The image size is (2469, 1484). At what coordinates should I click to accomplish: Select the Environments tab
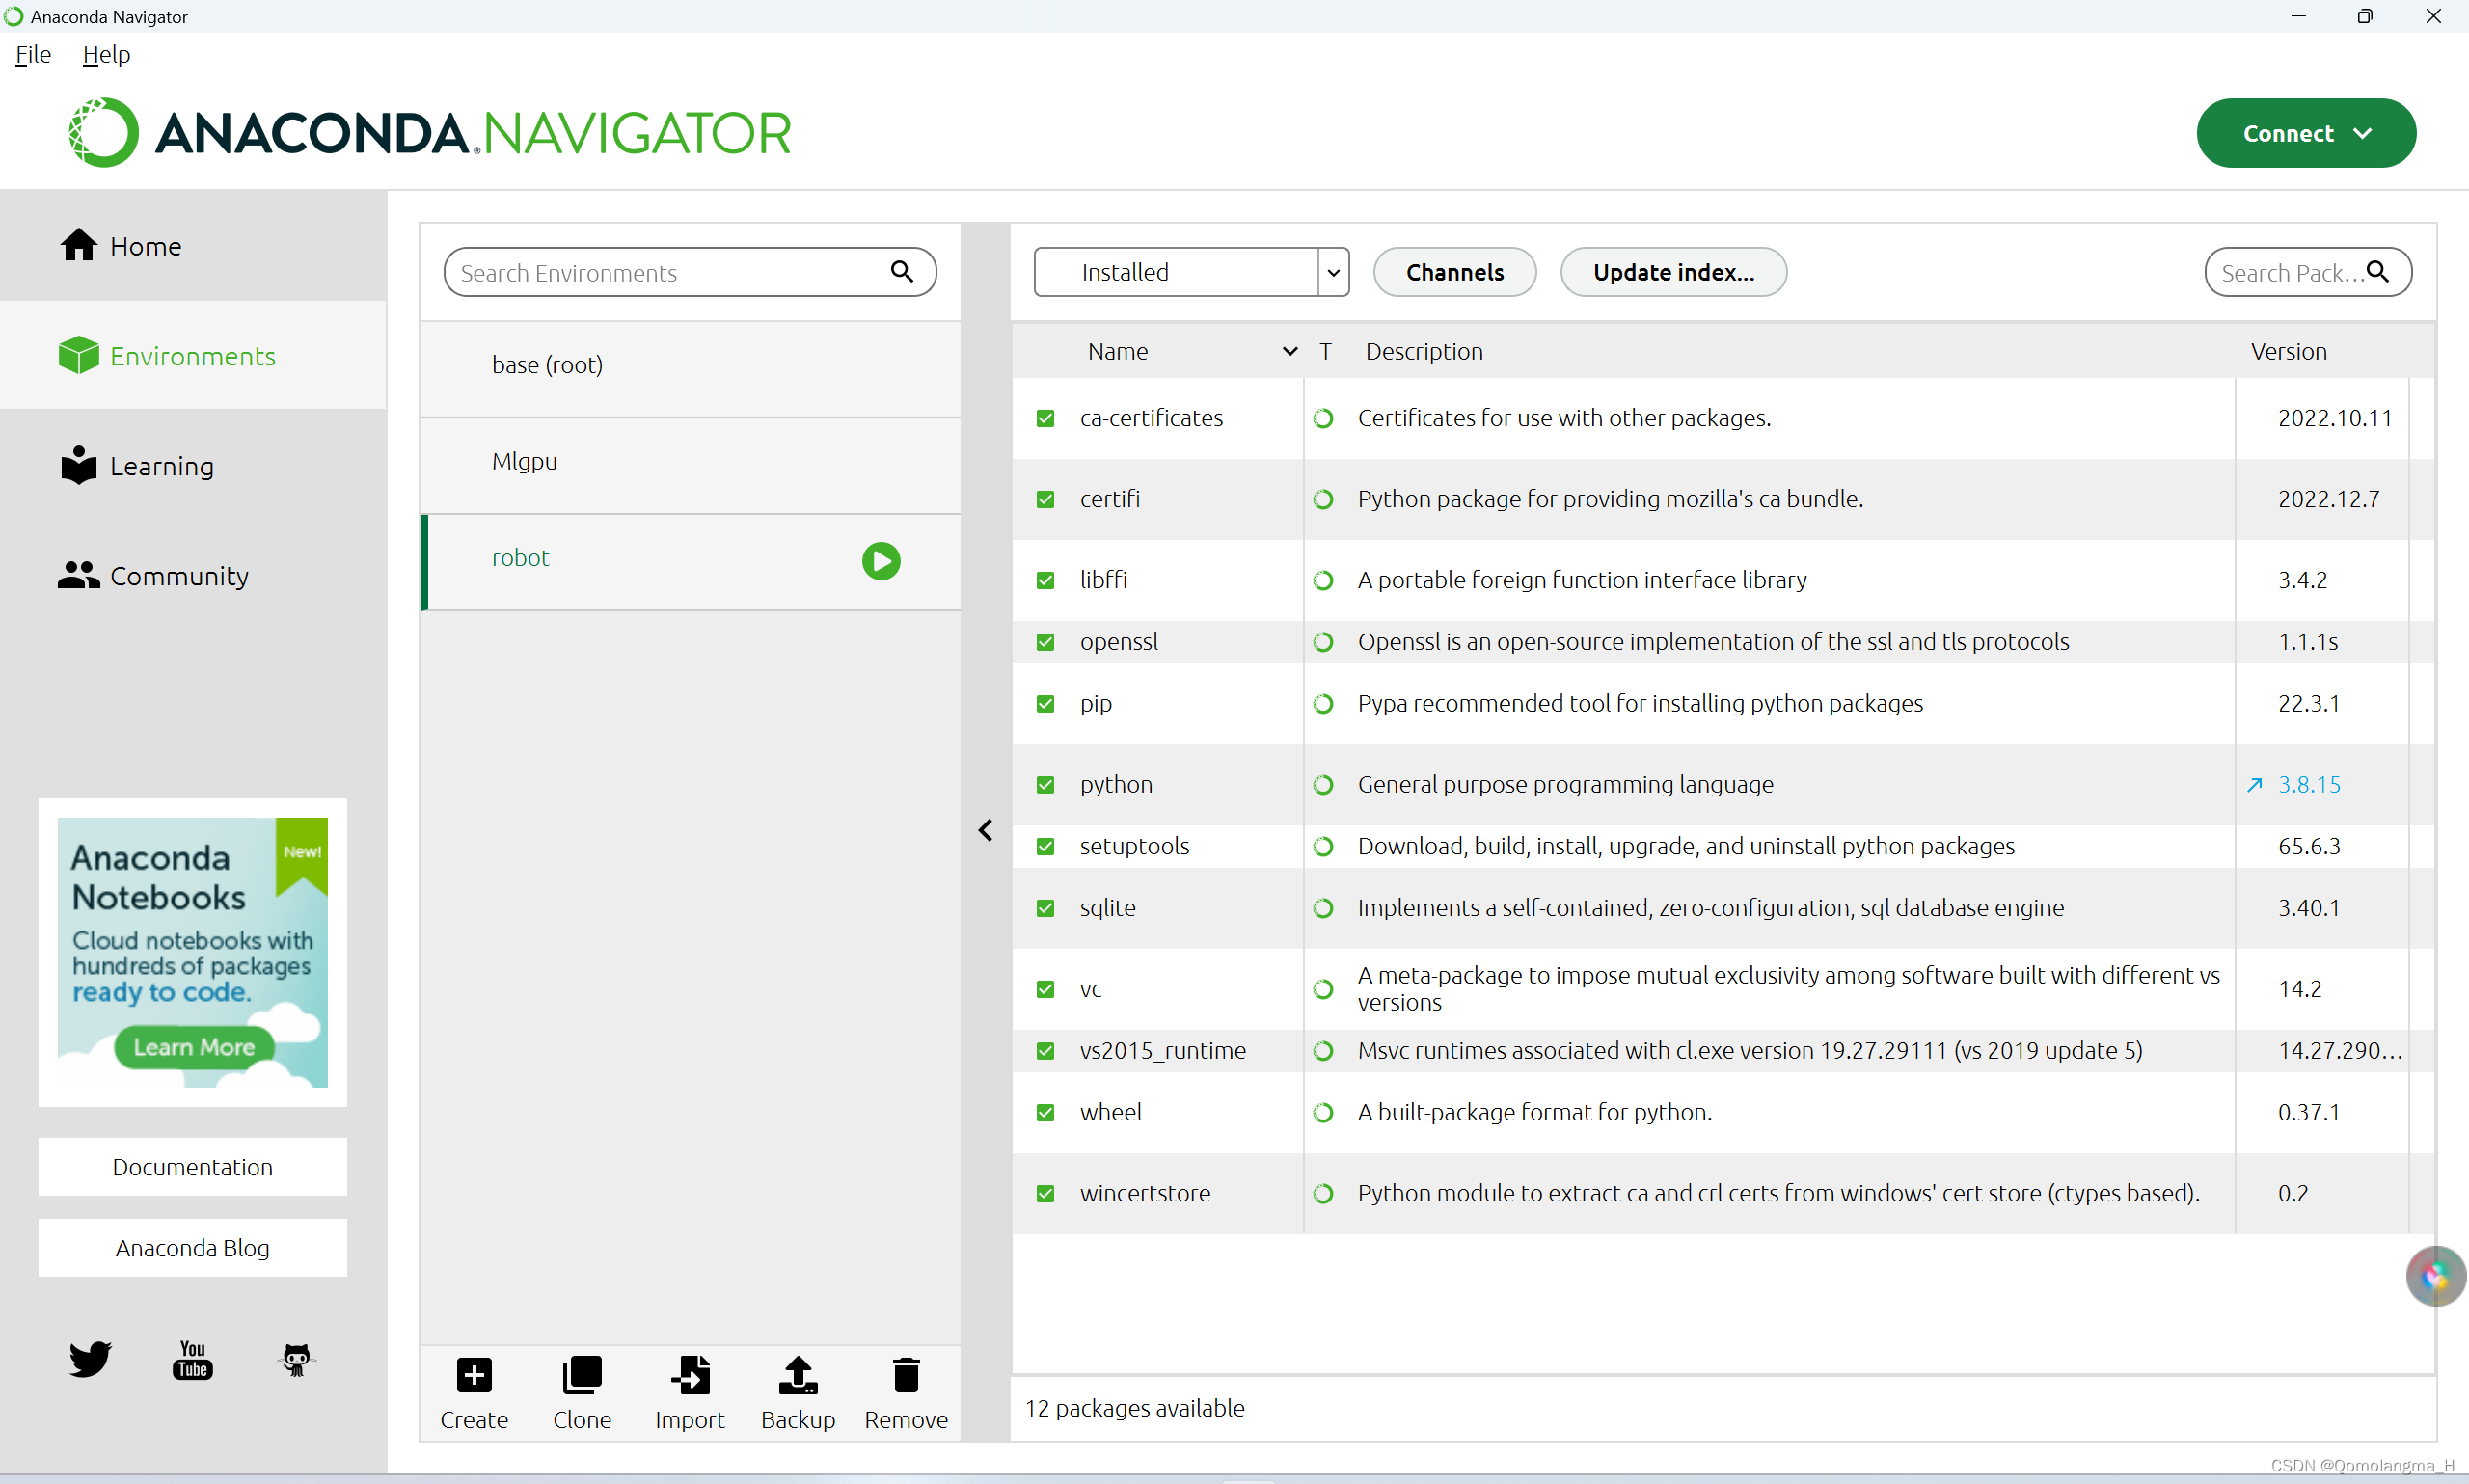[x=193, y=356]
